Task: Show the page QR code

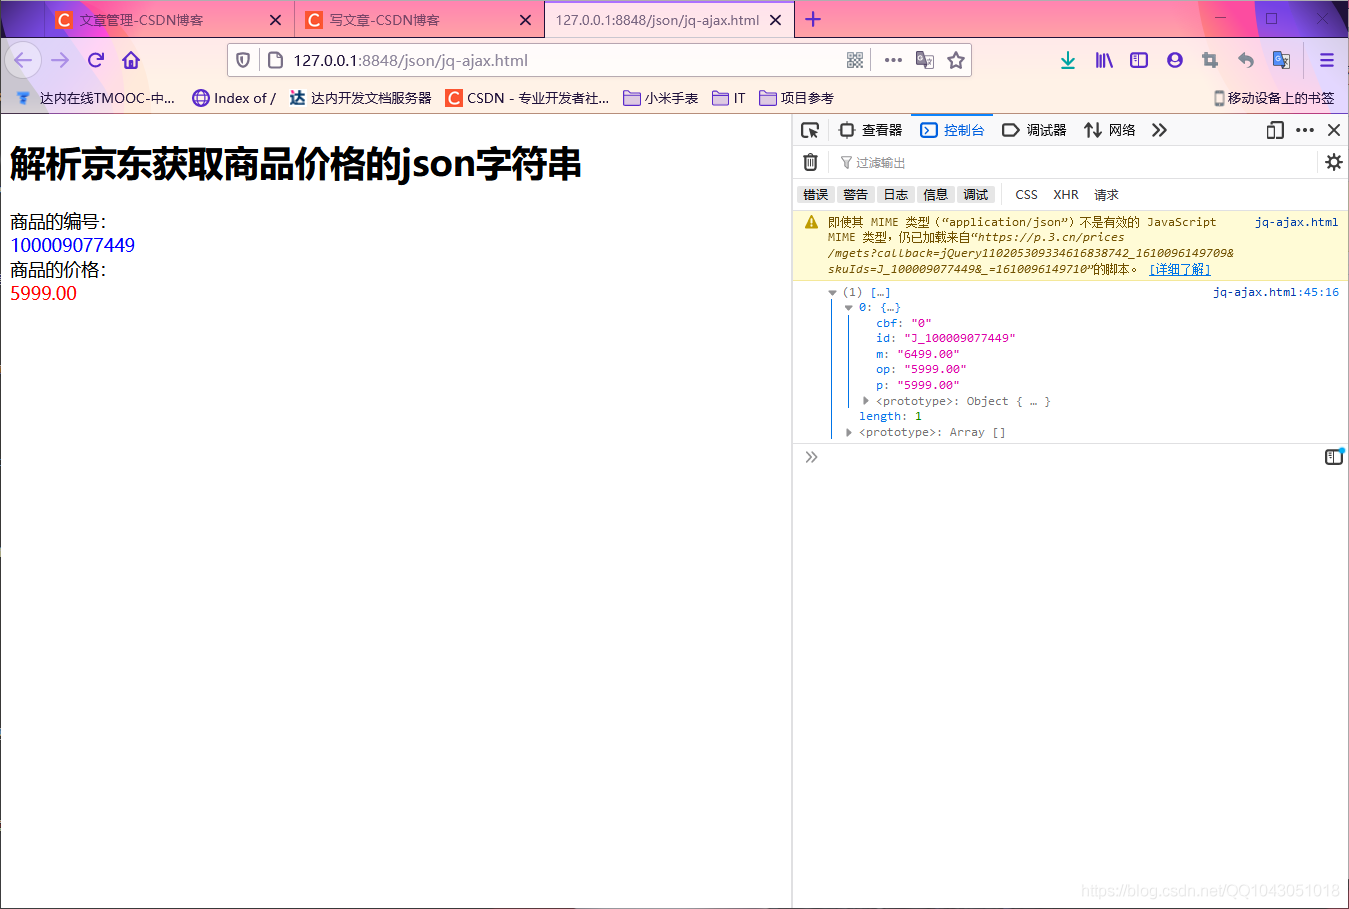Action: click(x=855, y=60)
